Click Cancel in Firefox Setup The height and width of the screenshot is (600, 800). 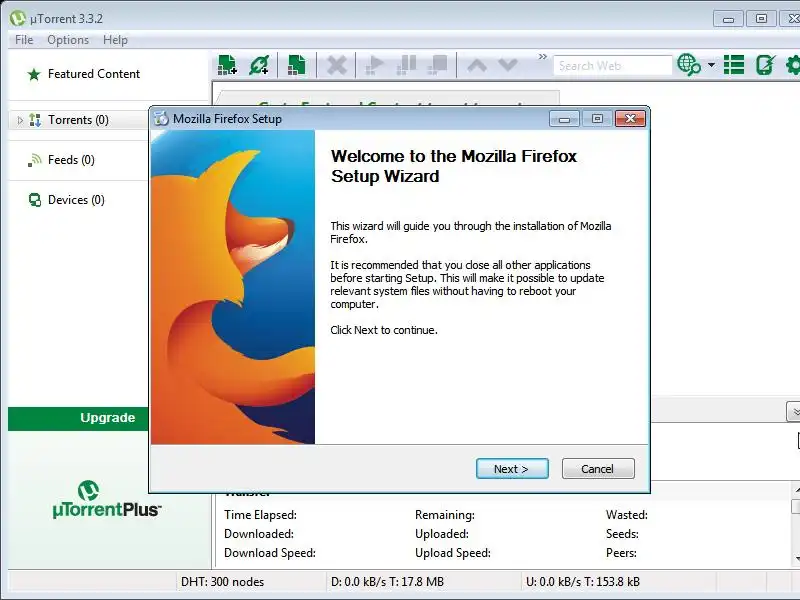(598, 468)
